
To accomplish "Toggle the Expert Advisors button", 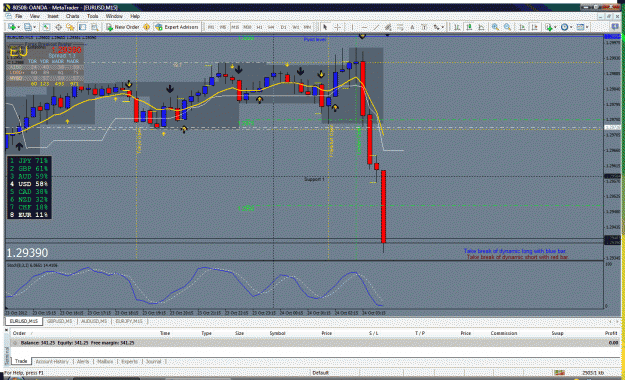I will (177, 27).
